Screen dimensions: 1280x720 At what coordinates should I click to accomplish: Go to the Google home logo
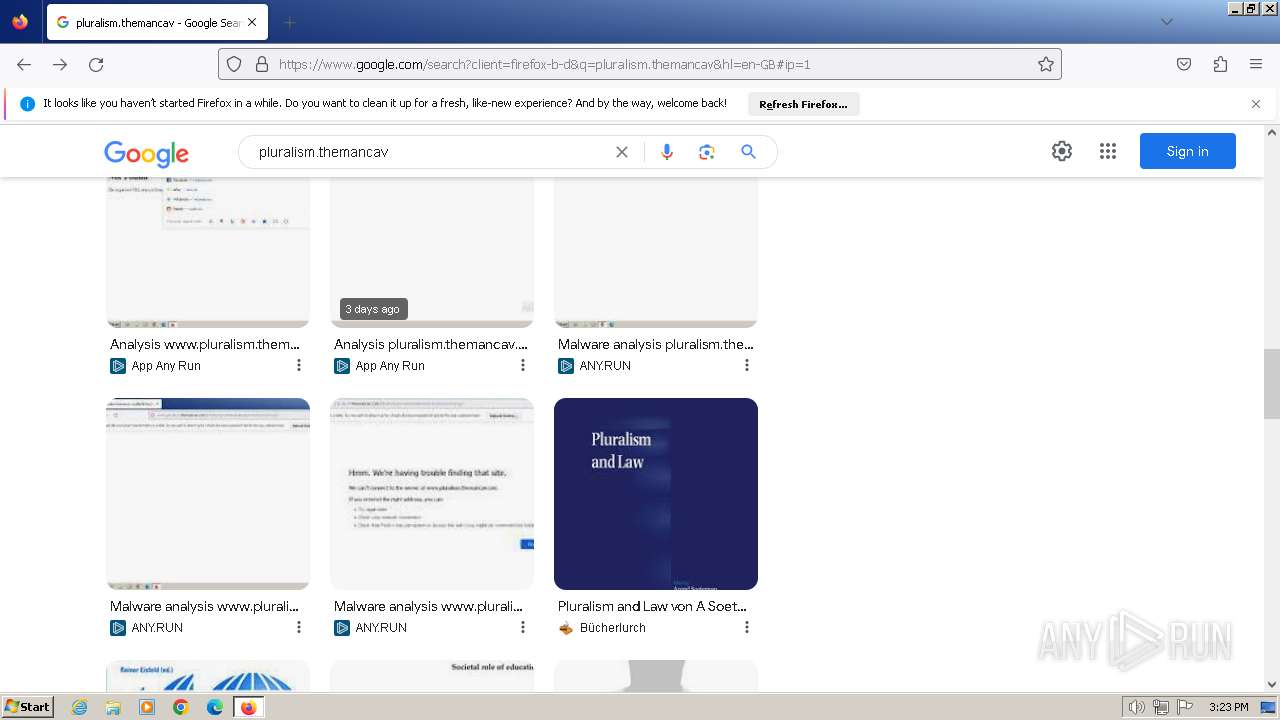pyautogui.click(x=146, y=152)
